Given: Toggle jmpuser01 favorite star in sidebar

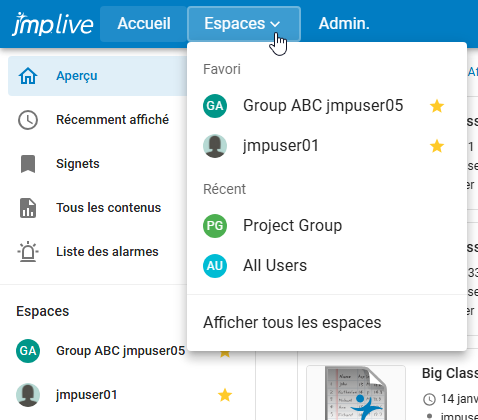Looking at the screenshot, I should [x=225, y=395].
